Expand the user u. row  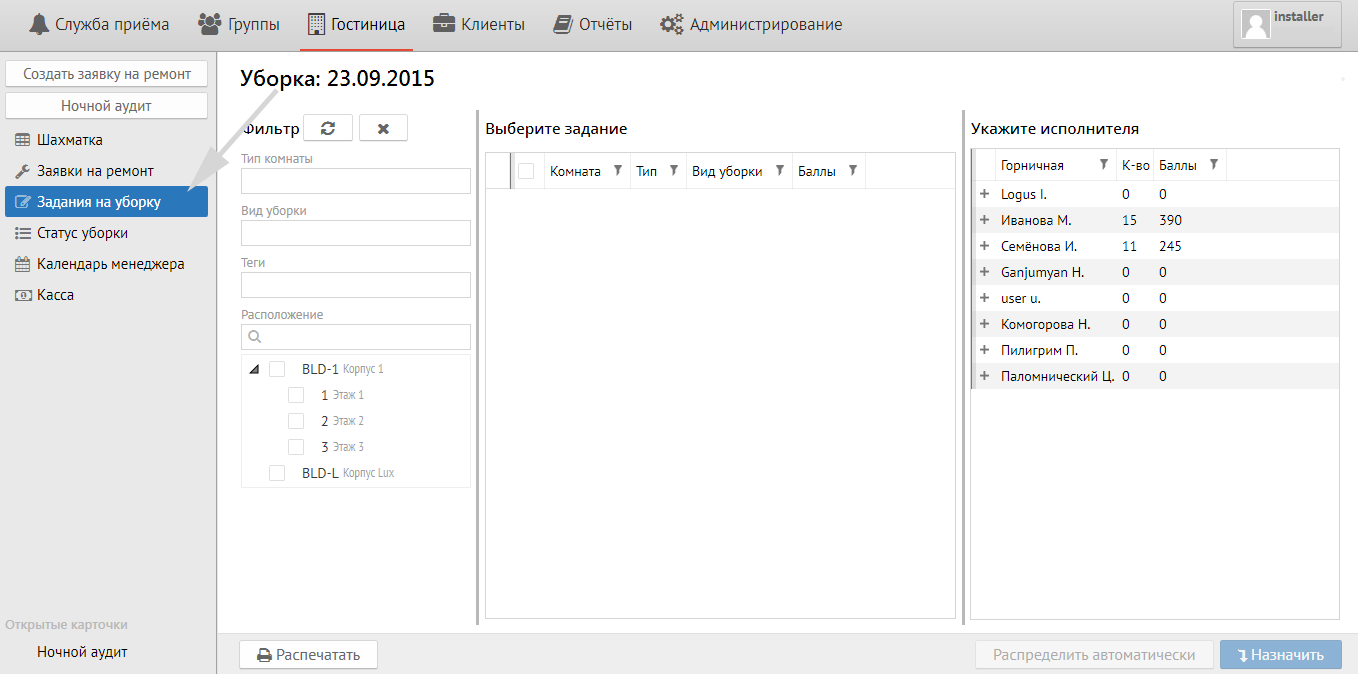point(984,298)
